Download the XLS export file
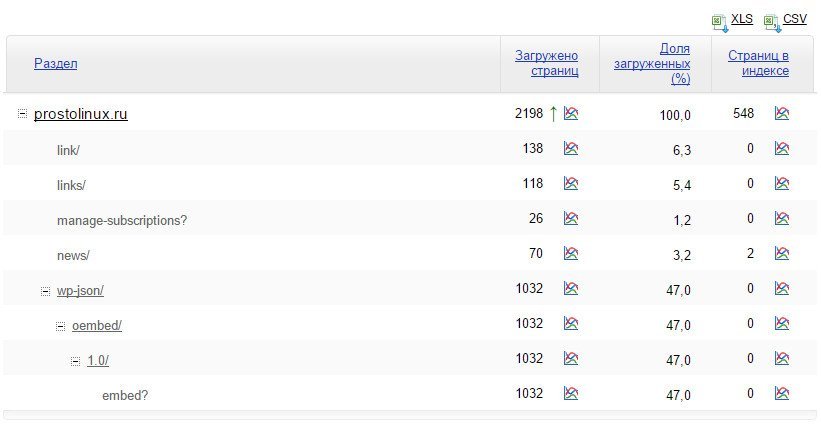The height and width of the screenshot is (428, 821). pyautogui.click(x=741, y=19)
